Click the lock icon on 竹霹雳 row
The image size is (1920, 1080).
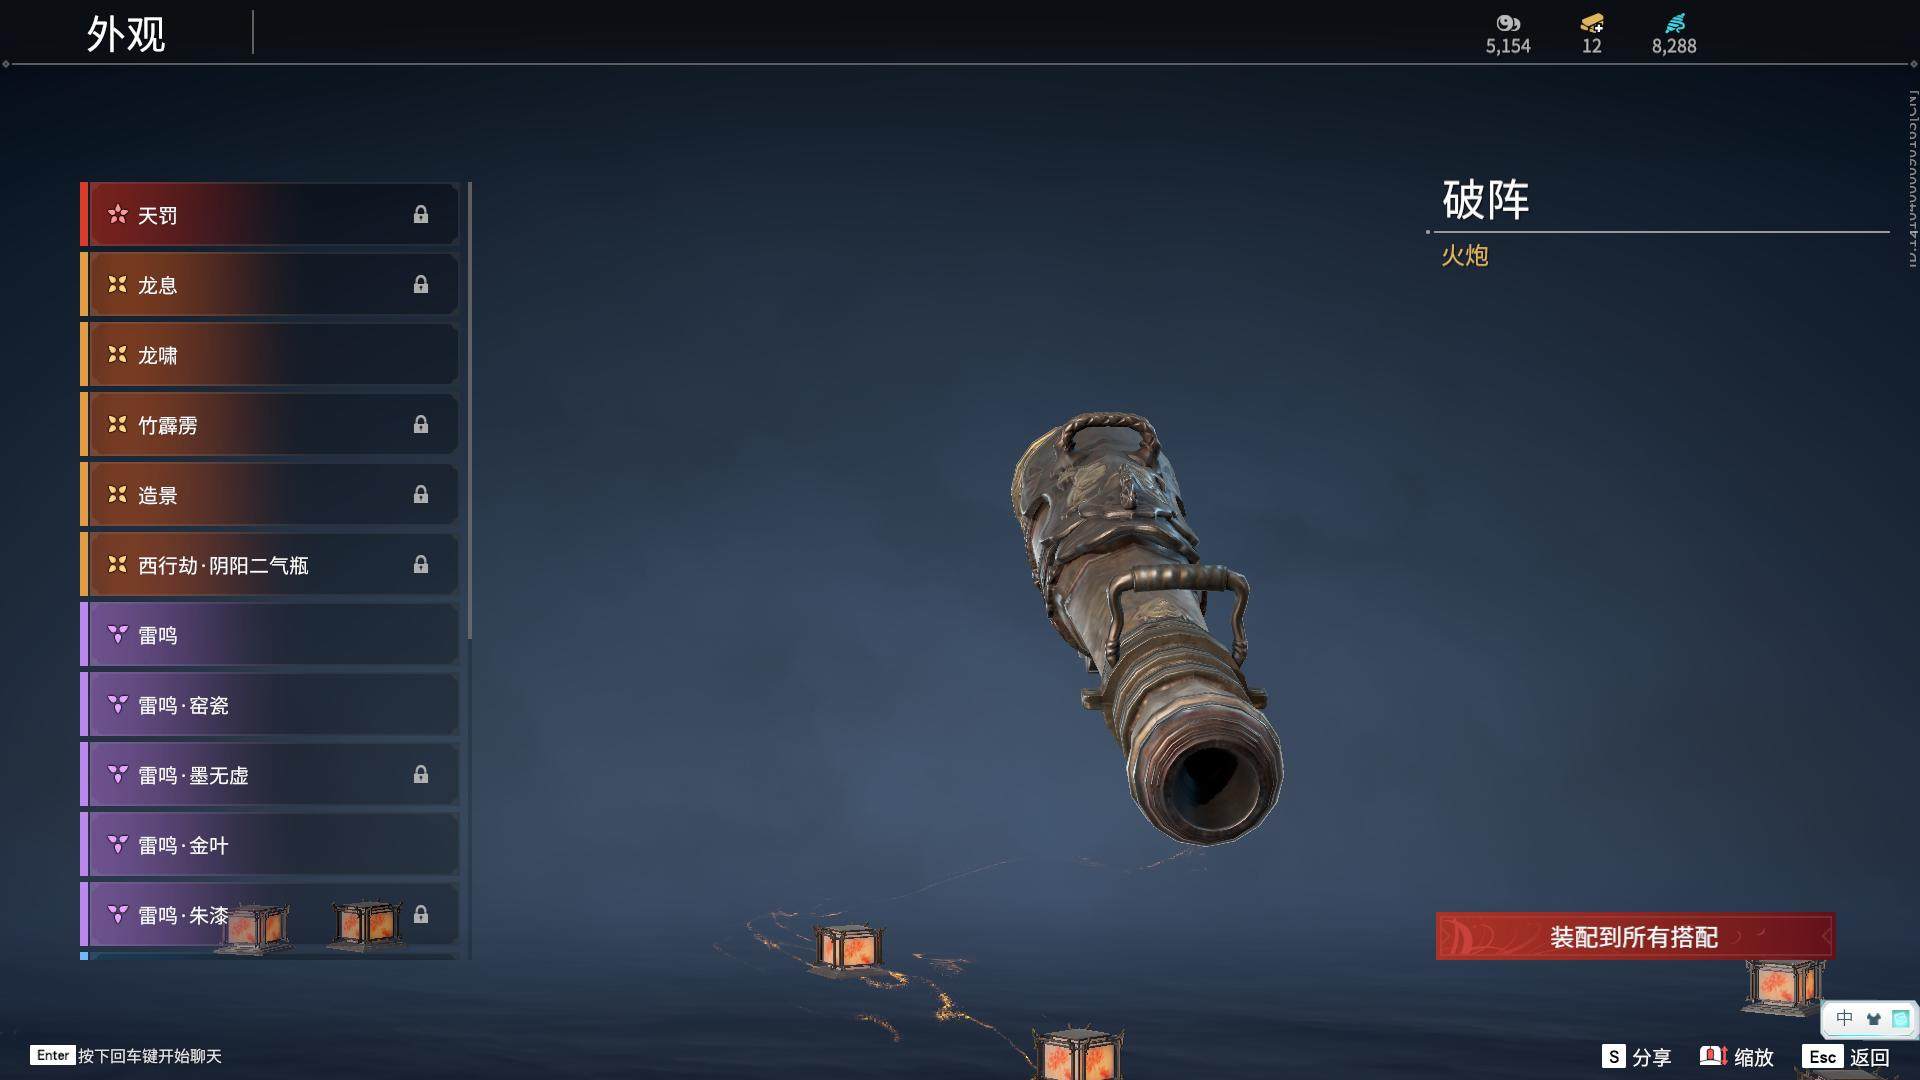tap(421, 425)
